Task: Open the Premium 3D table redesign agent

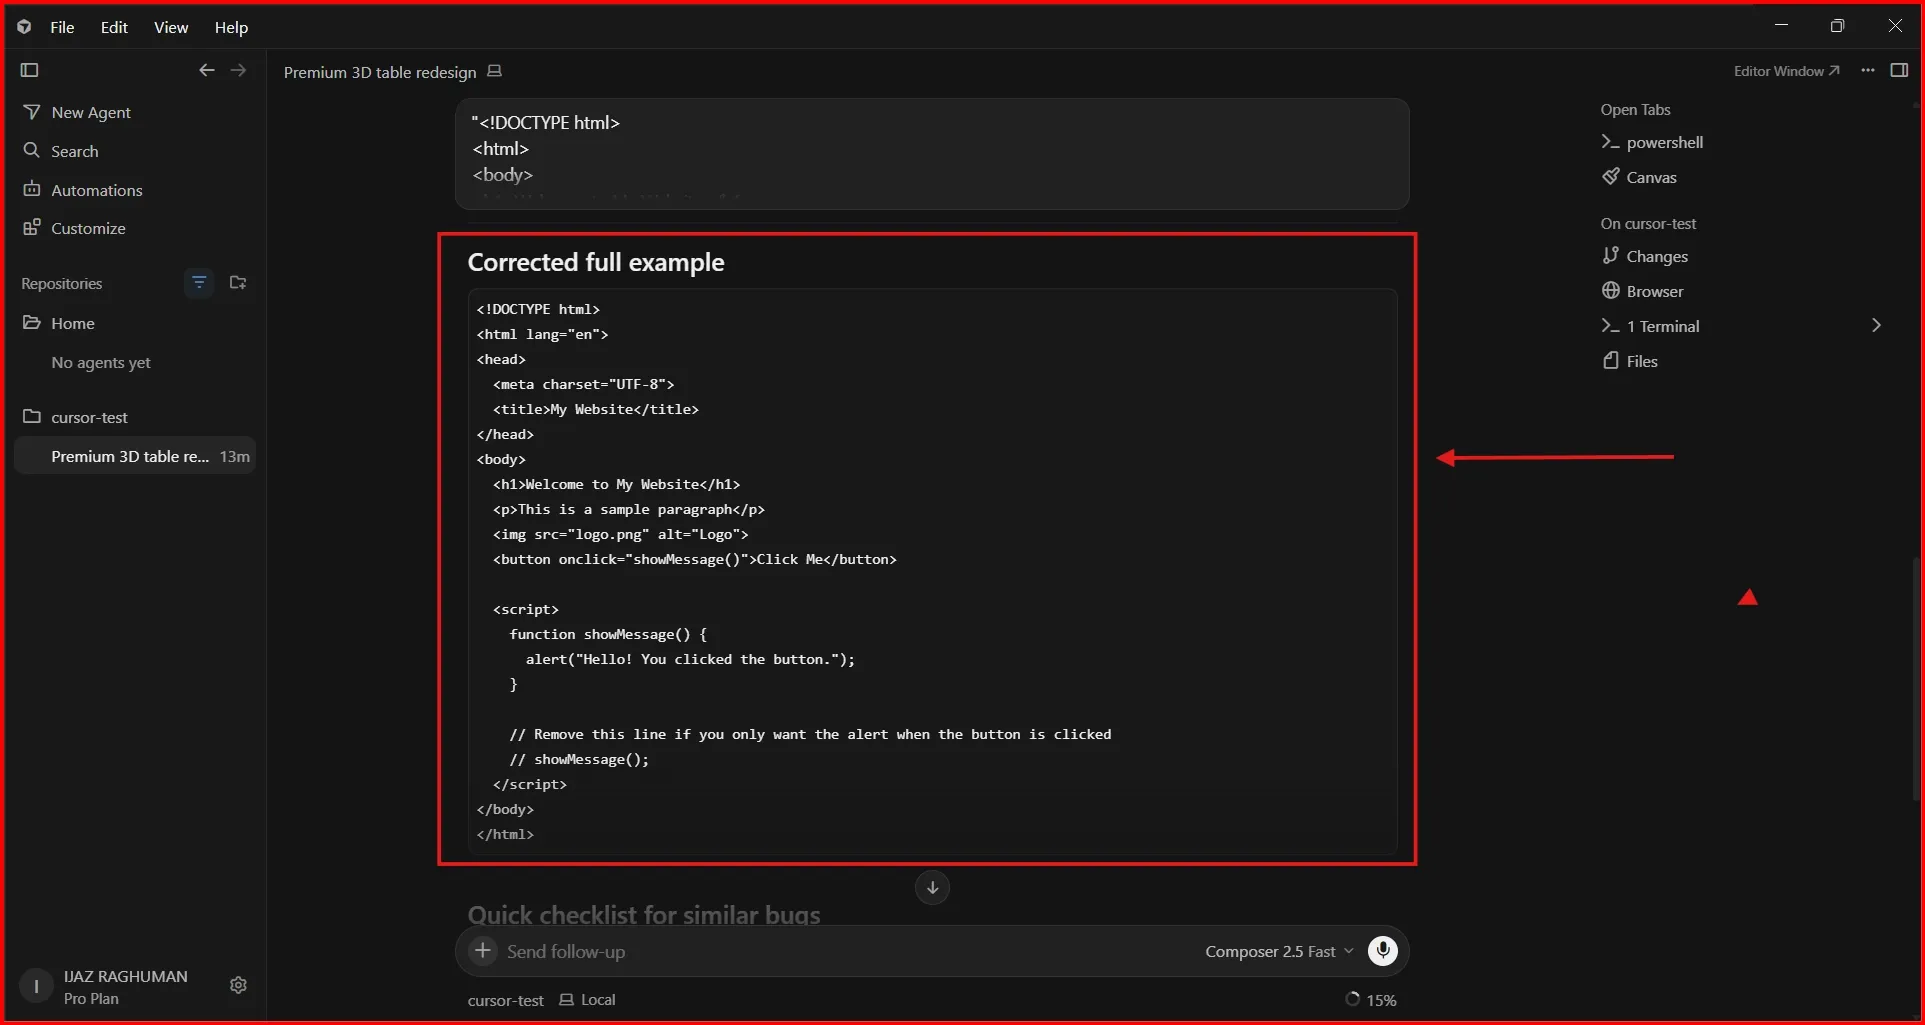Action: coord(135,456)
